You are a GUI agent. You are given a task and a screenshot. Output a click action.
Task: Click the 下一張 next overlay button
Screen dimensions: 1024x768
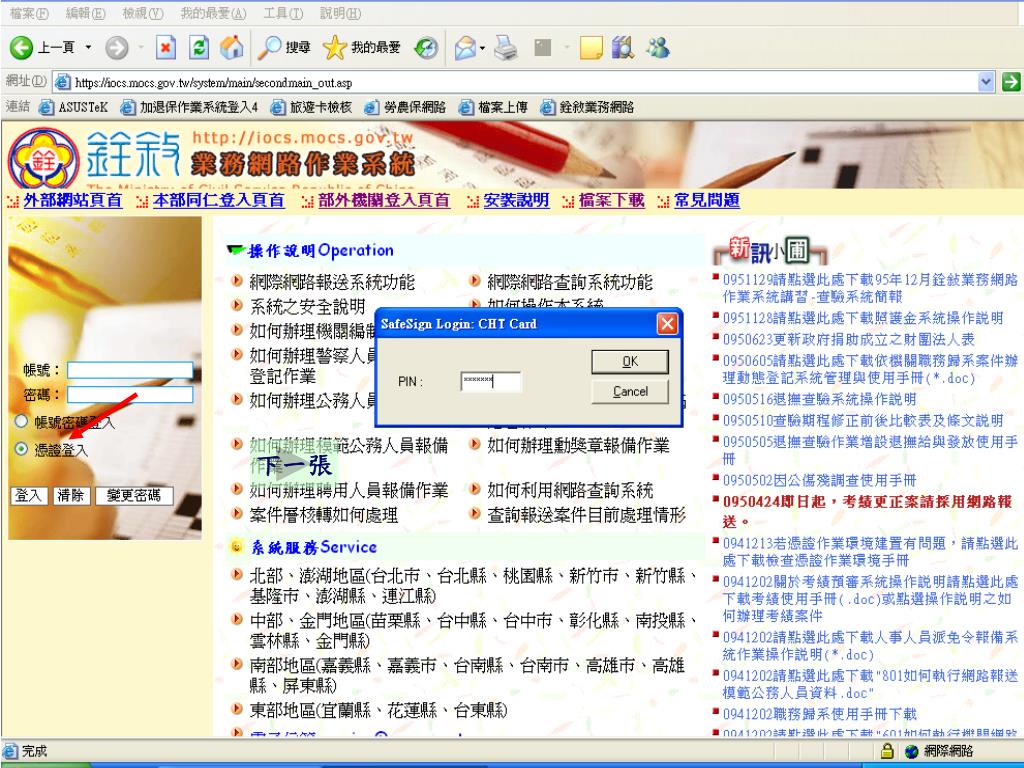(295, 466)
